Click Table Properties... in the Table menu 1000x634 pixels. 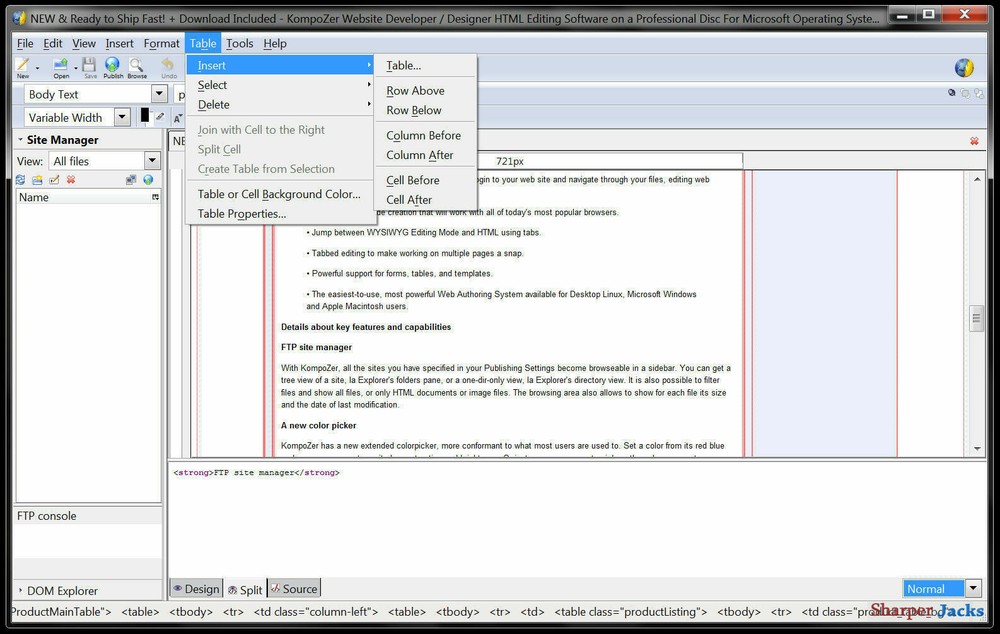[x=241, y=213]
